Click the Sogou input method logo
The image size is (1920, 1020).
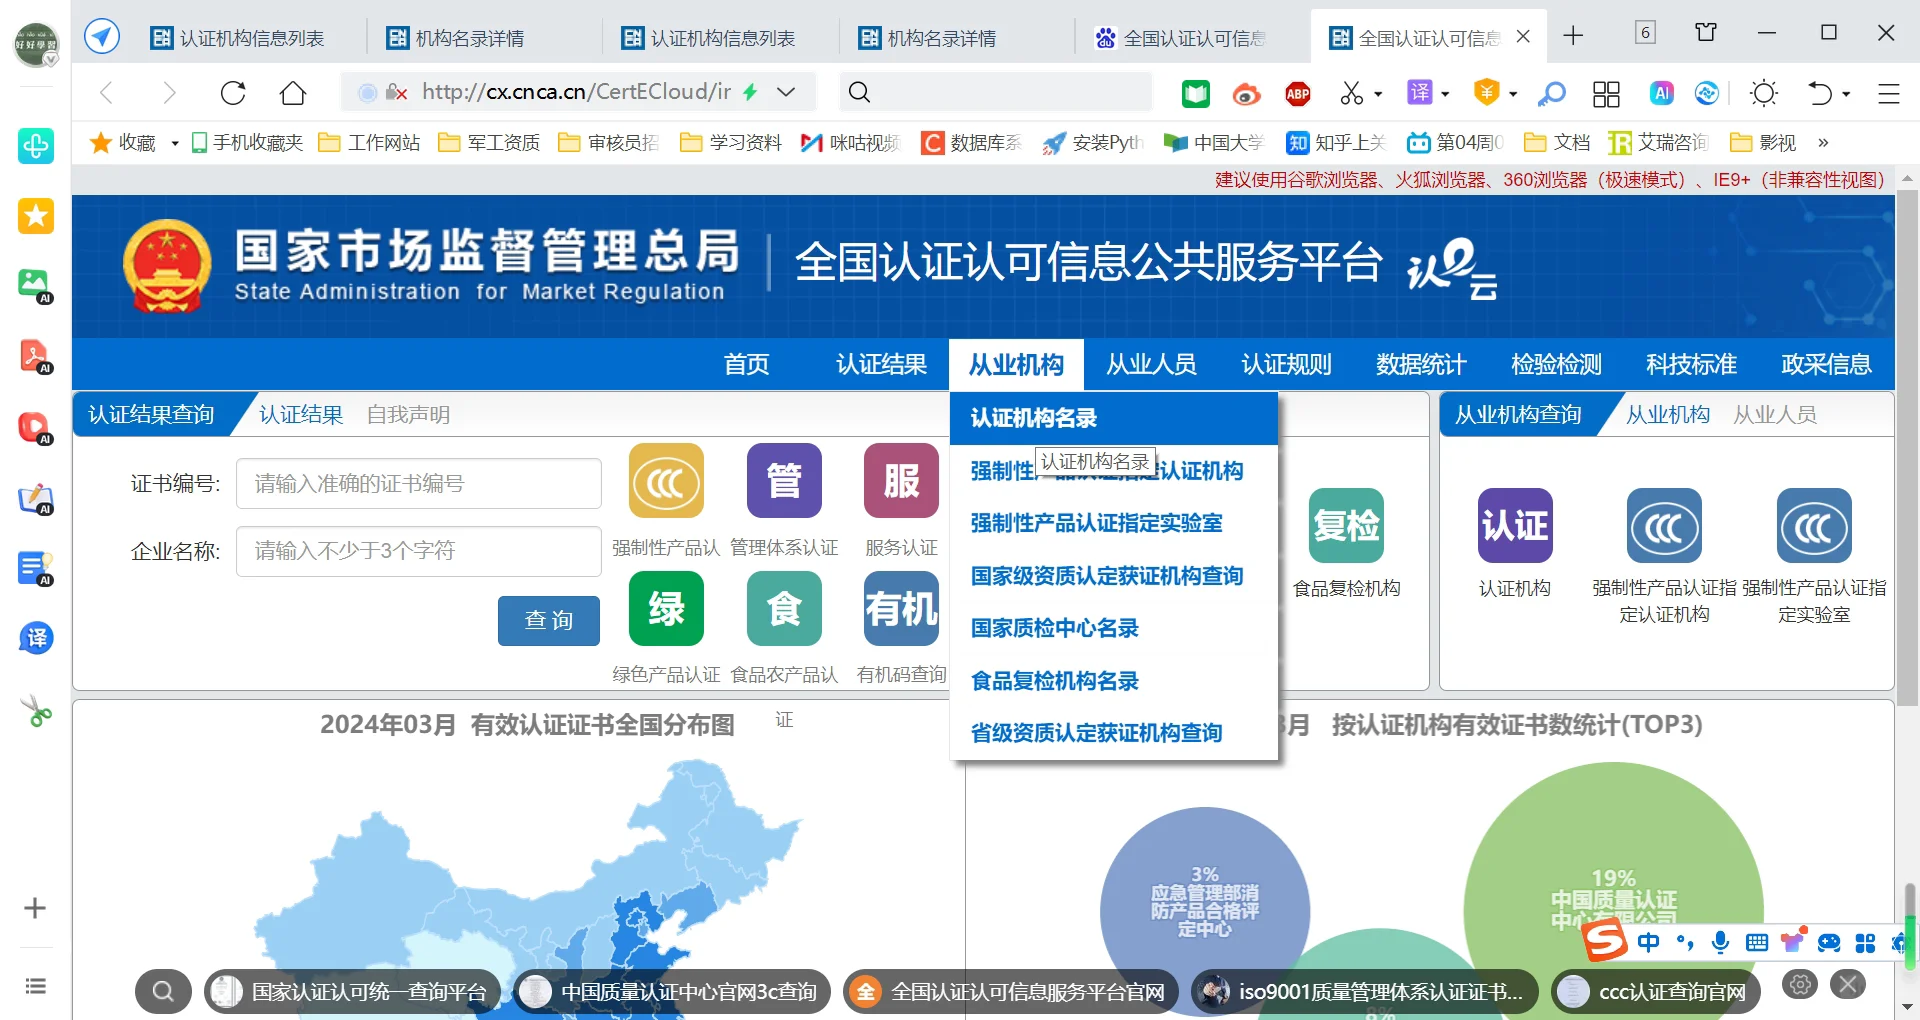pos(1604,940)
